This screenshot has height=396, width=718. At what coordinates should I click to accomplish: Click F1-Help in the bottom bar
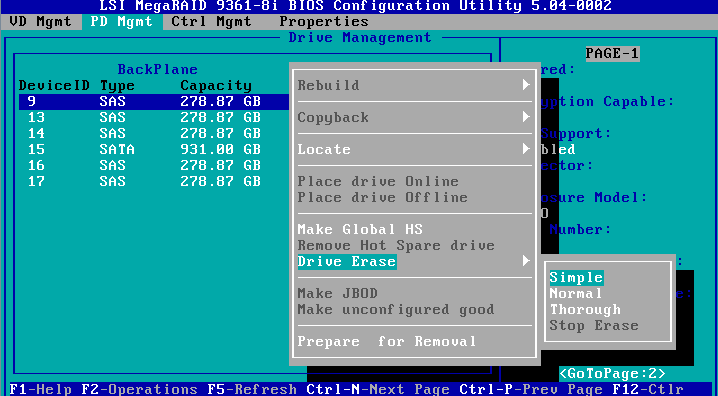[x=41, y=389]
